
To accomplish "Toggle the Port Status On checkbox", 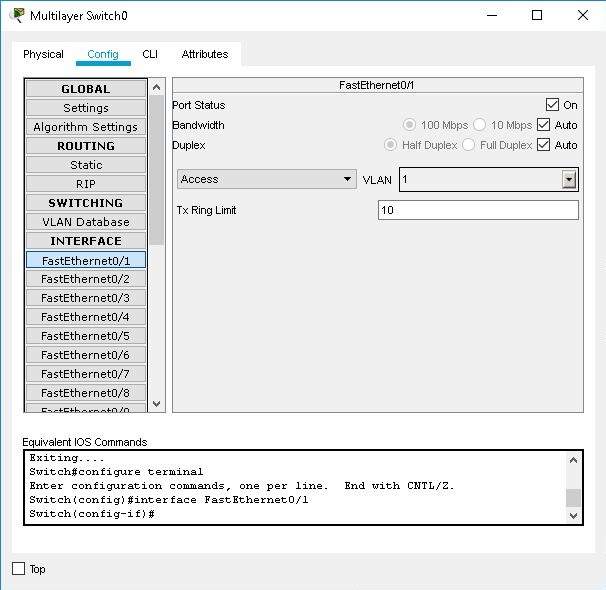I will (x=552, y=105).
